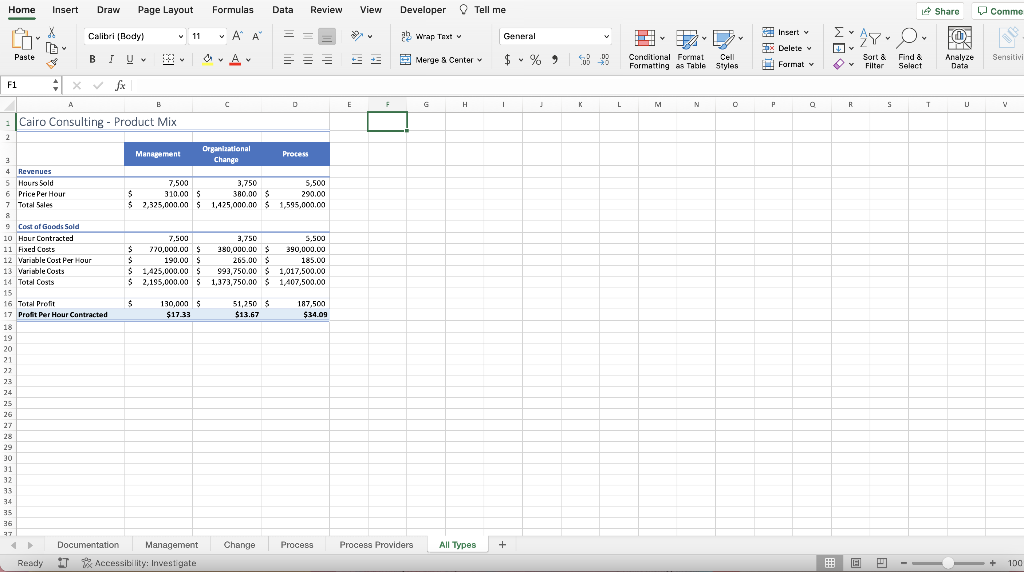Screen dimensions: 1024x572
Task: Switch to Page Layout view icon
Action: 856,563
